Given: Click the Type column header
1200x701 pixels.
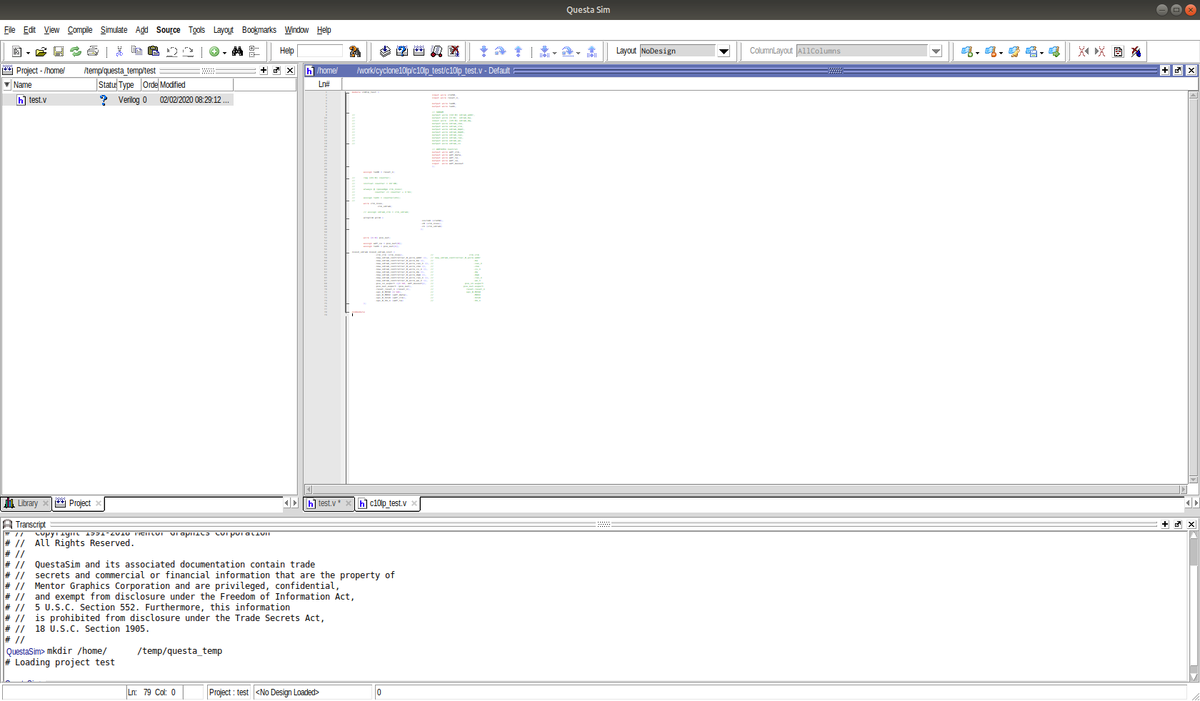Looking at the screenshot, I should coord(127,85).
